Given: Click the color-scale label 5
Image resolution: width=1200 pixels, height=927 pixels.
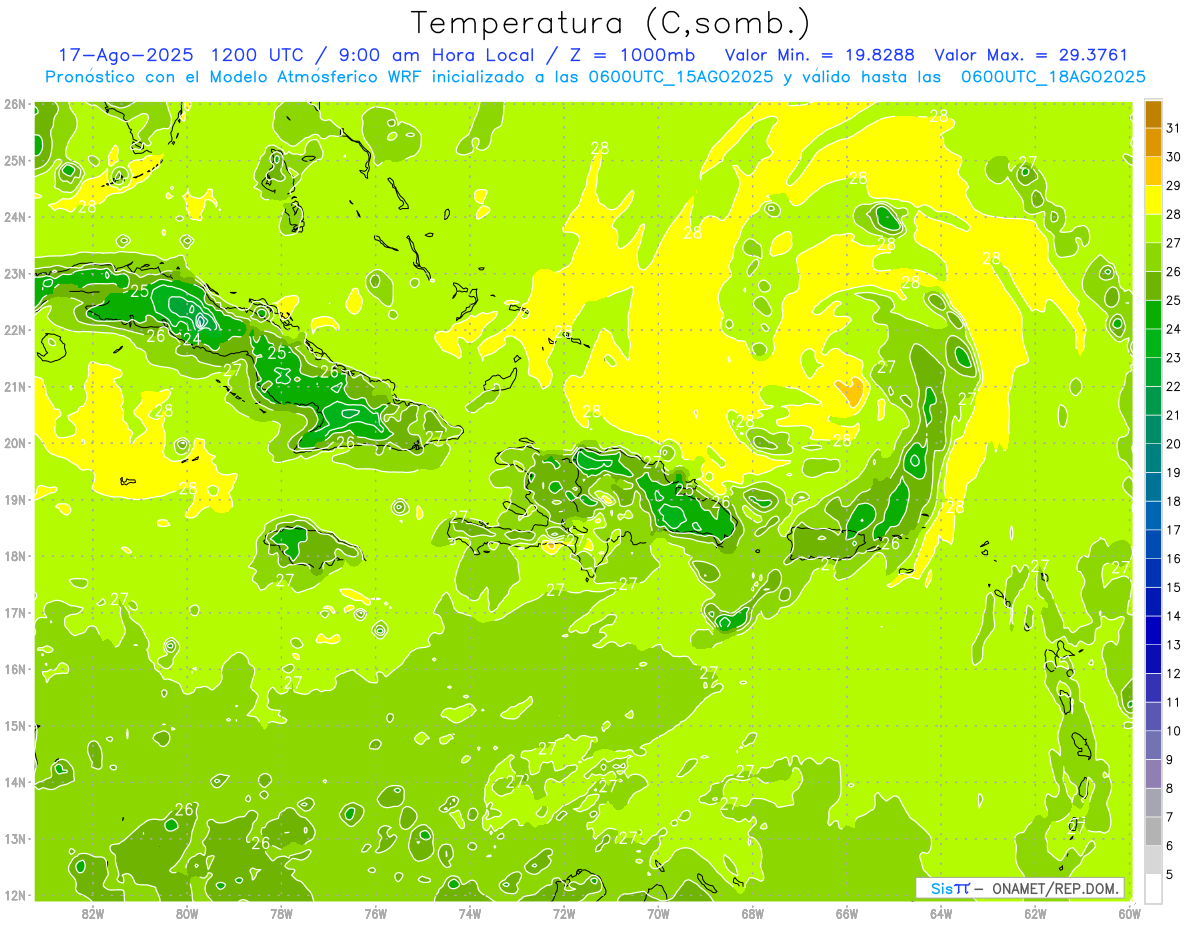Looking at the screenshot, I should click(1170, 874).
